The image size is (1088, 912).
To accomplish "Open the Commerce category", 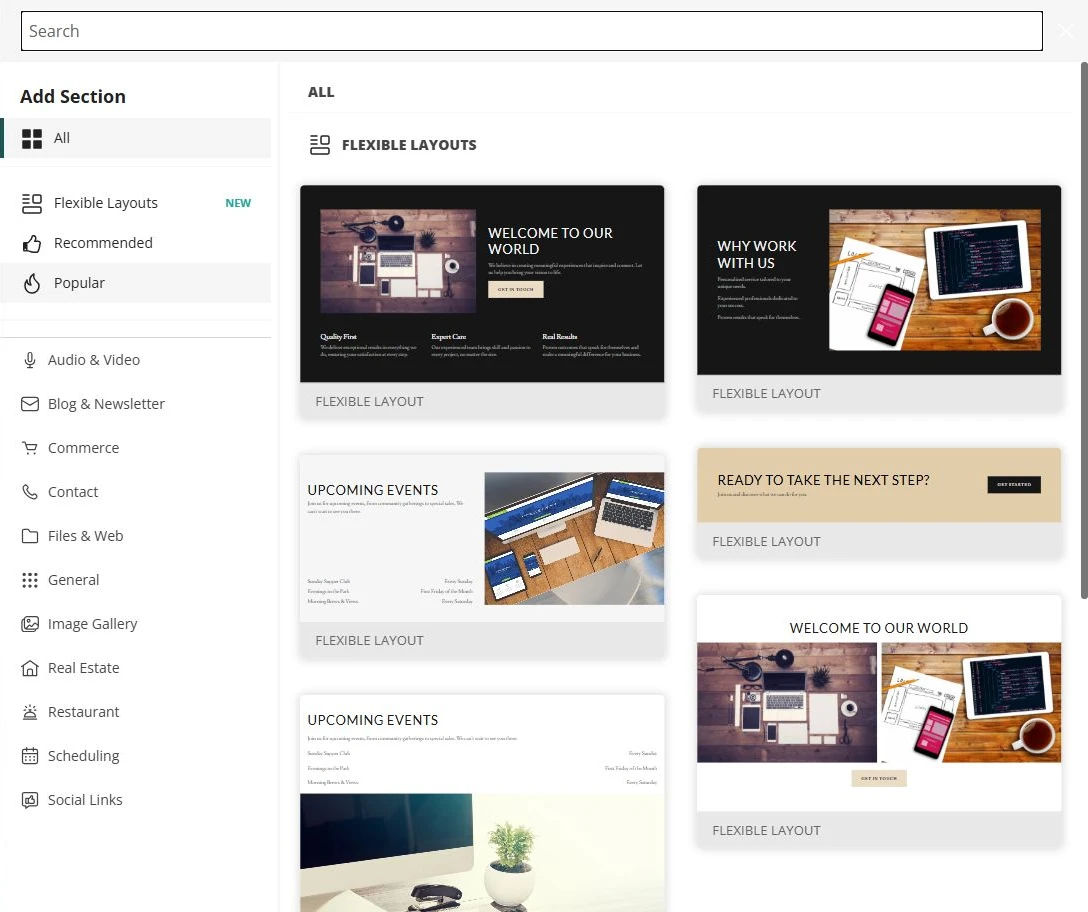I will tap(136, 448).
